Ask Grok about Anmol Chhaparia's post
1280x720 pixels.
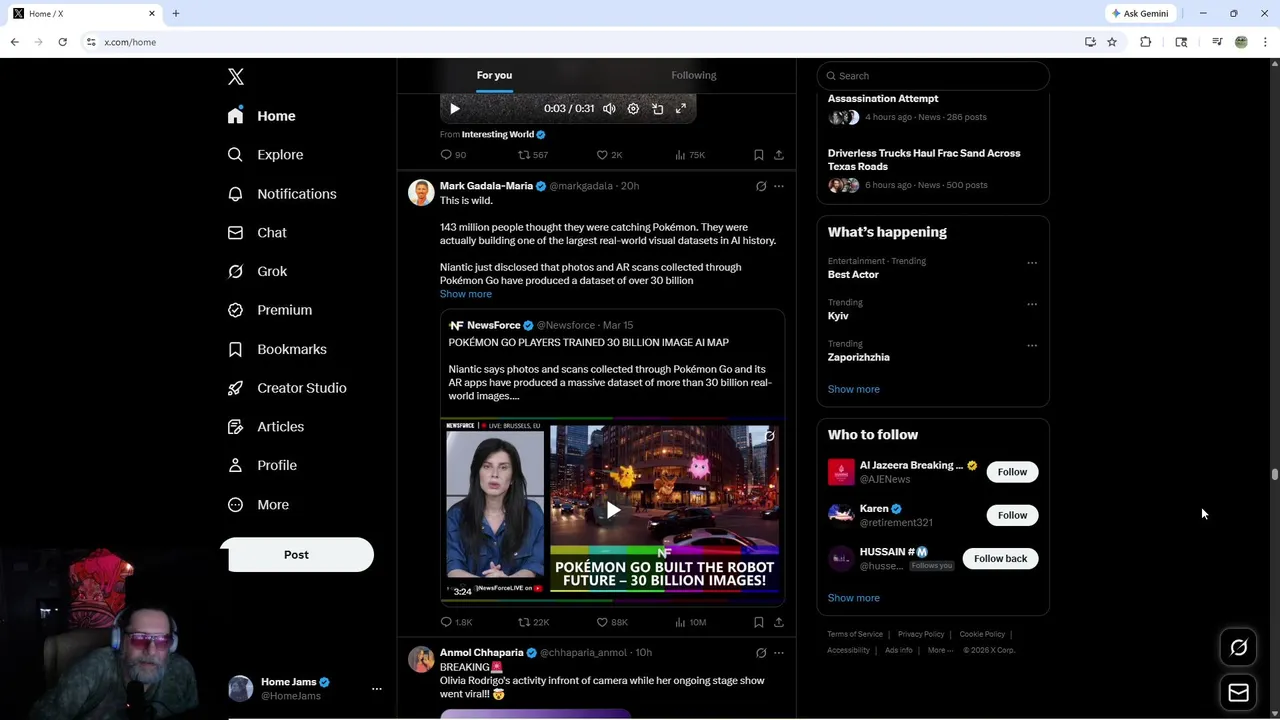761,653
